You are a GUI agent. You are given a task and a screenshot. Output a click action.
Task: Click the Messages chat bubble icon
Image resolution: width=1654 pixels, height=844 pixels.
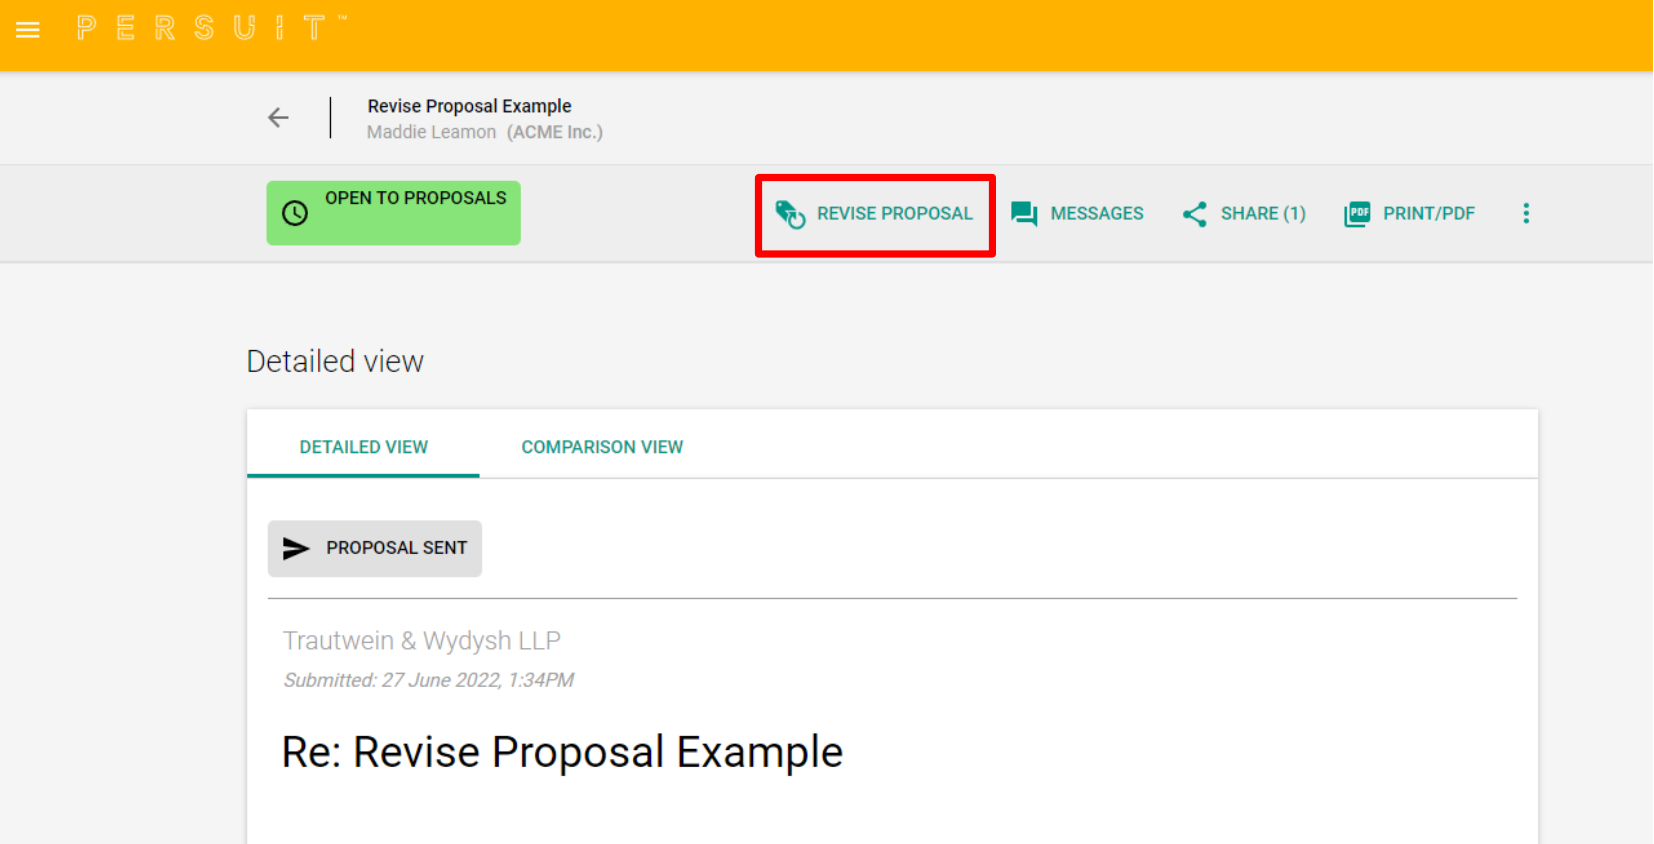(1024, 214)
